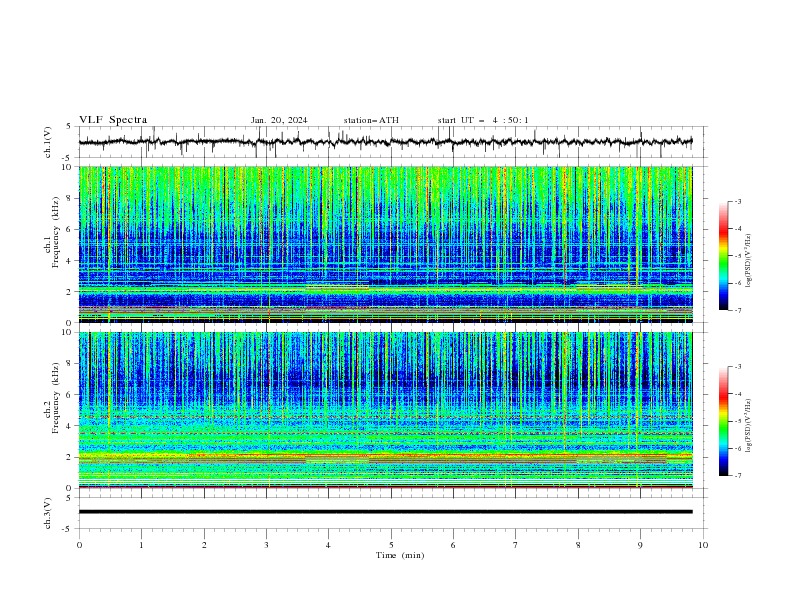
Task: Click the "station=ATH" header label
Action: pos(371,120)
